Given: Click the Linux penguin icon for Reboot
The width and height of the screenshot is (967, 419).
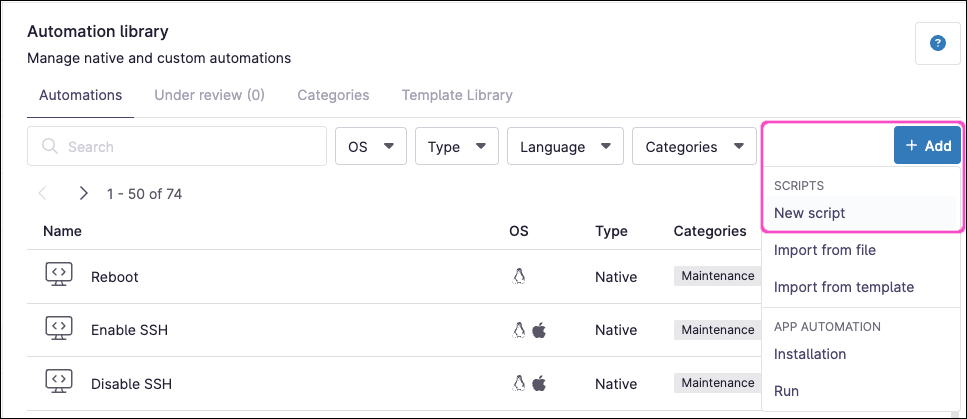Looking at the screenshot, I should click(518, 276).
